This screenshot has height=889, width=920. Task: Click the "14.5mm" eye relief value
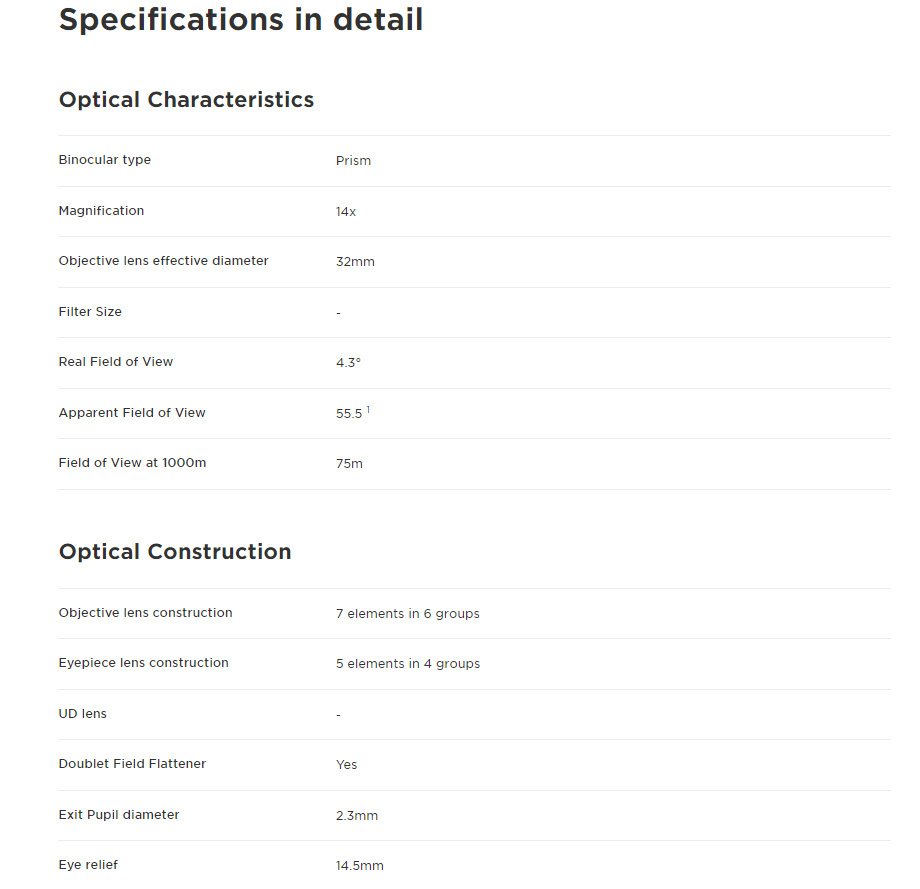[x=359, y=866]
